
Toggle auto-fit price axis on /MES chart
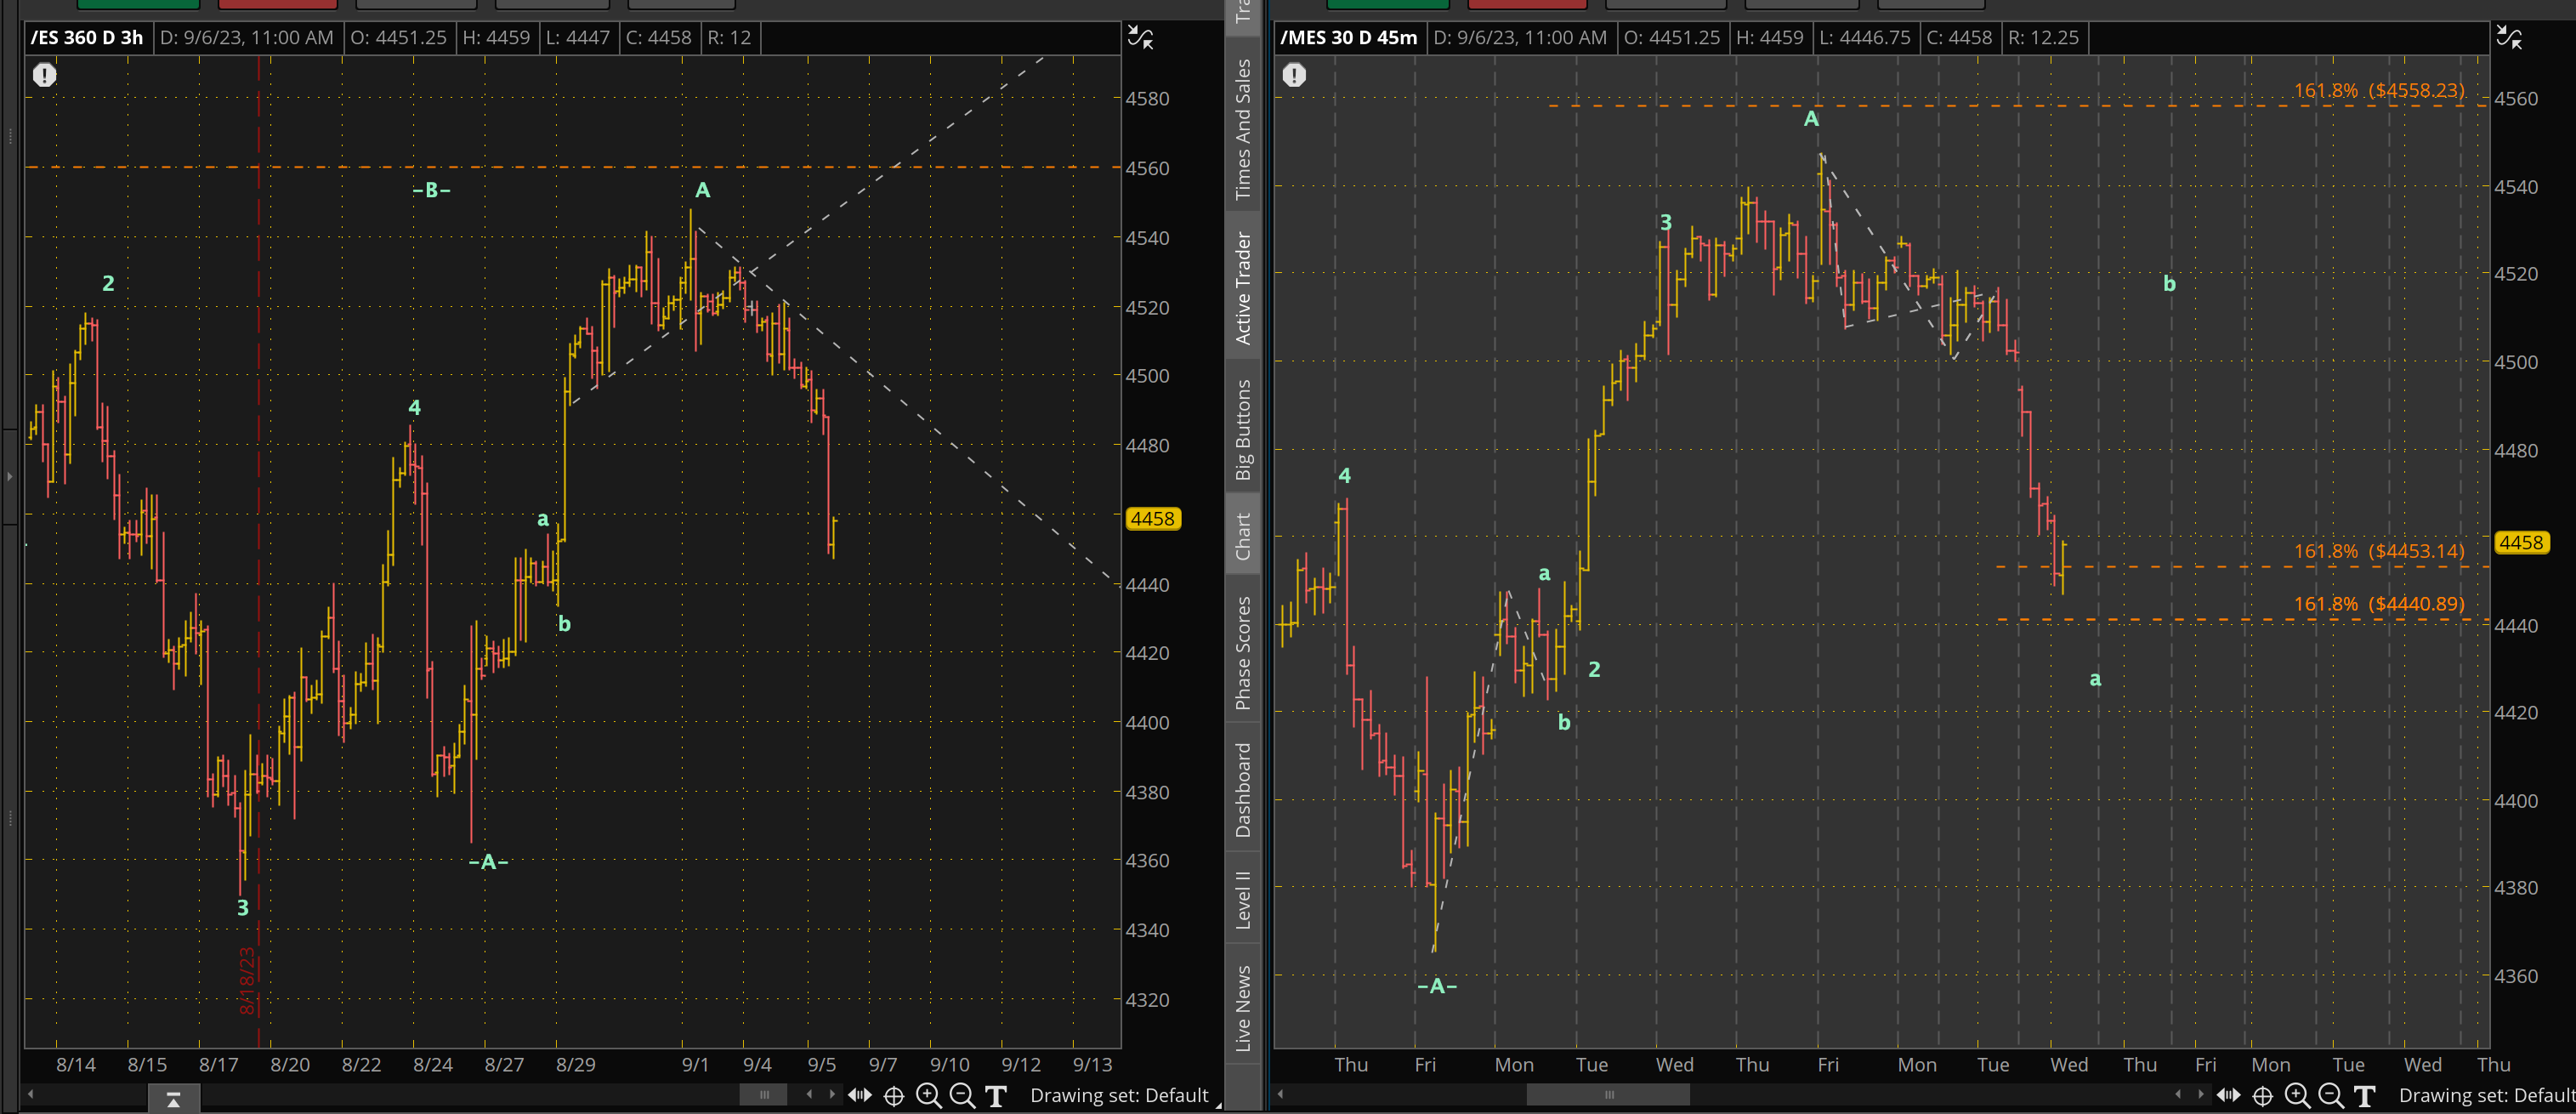[2509, 38]
